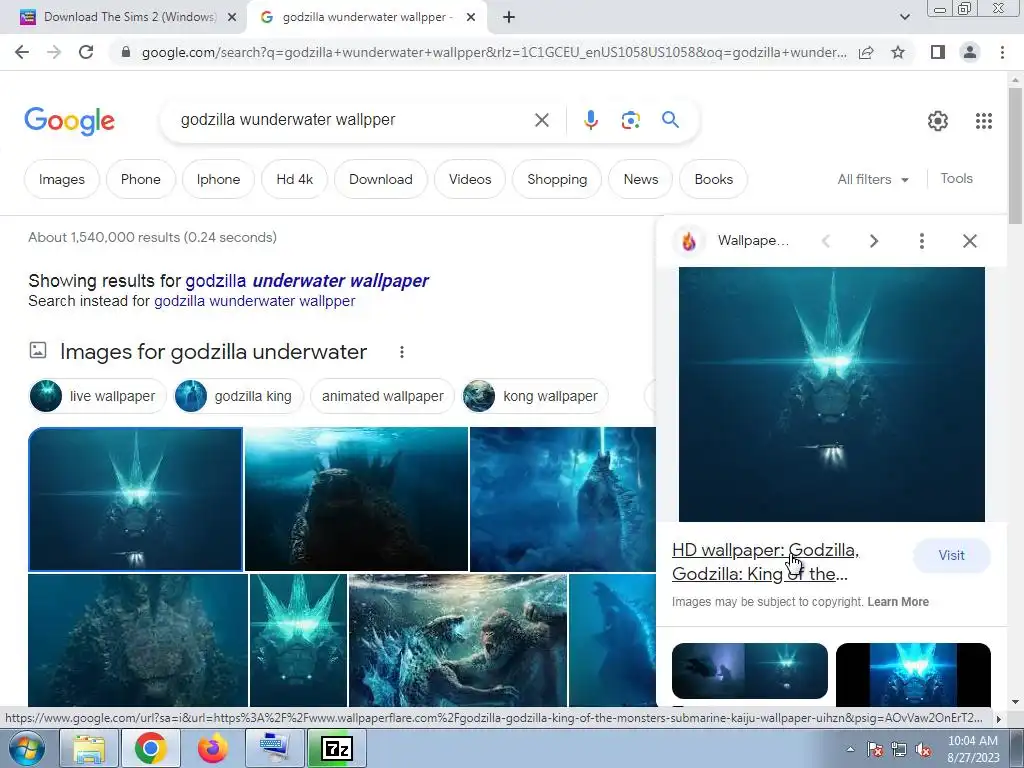Open the muted volume tray icon
The image size is (1024, 768).
tap(923, 750)
